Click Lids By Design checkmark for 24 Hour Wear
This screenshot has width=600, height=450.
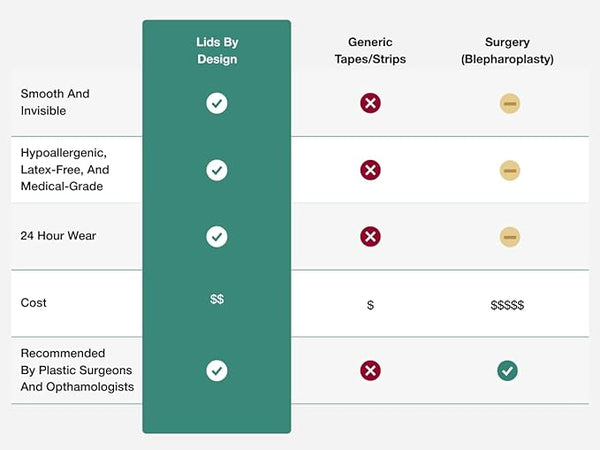tap(217, 237)
